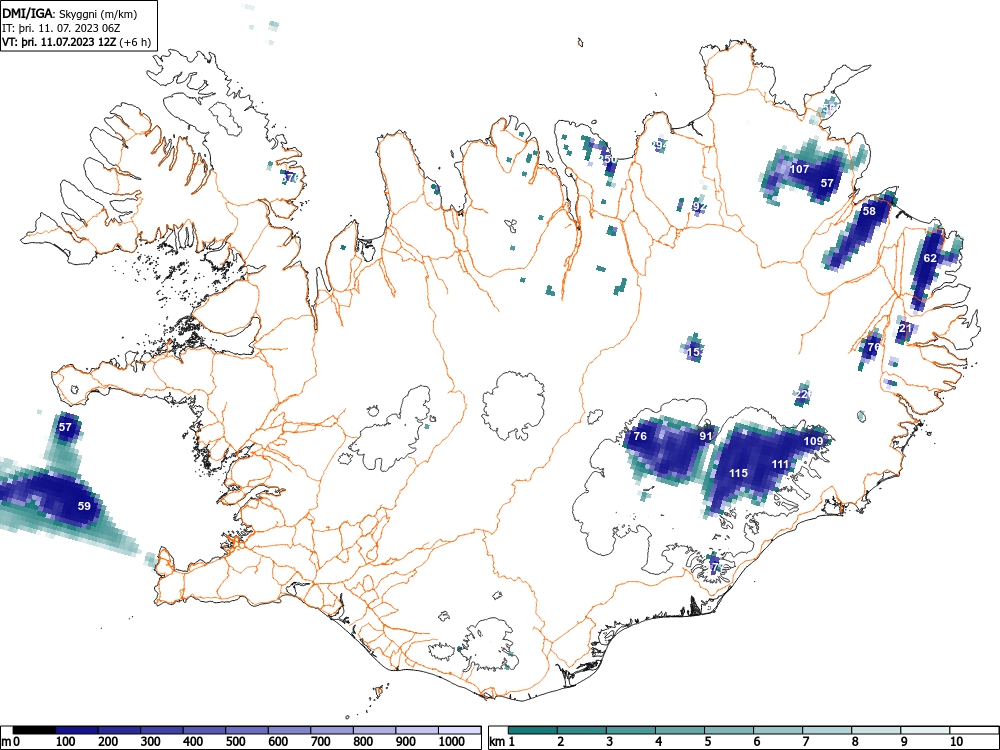Screen dimensions: 1000x750
Task: Select the 1–2 km dark teal swatch
Action: pos(533,730)
